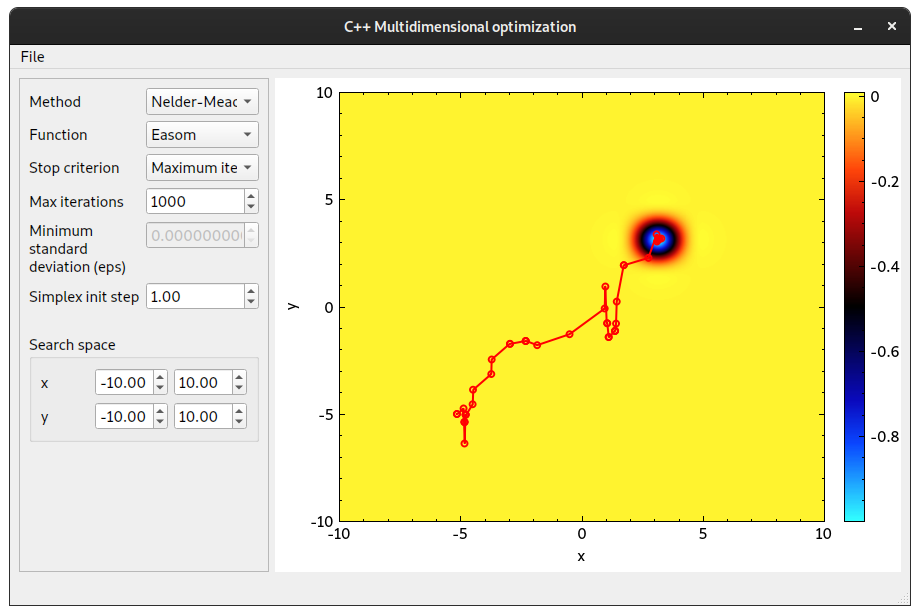Click the "Simplex init step" label
Viewport: 920px width, 615px height.
84,297
